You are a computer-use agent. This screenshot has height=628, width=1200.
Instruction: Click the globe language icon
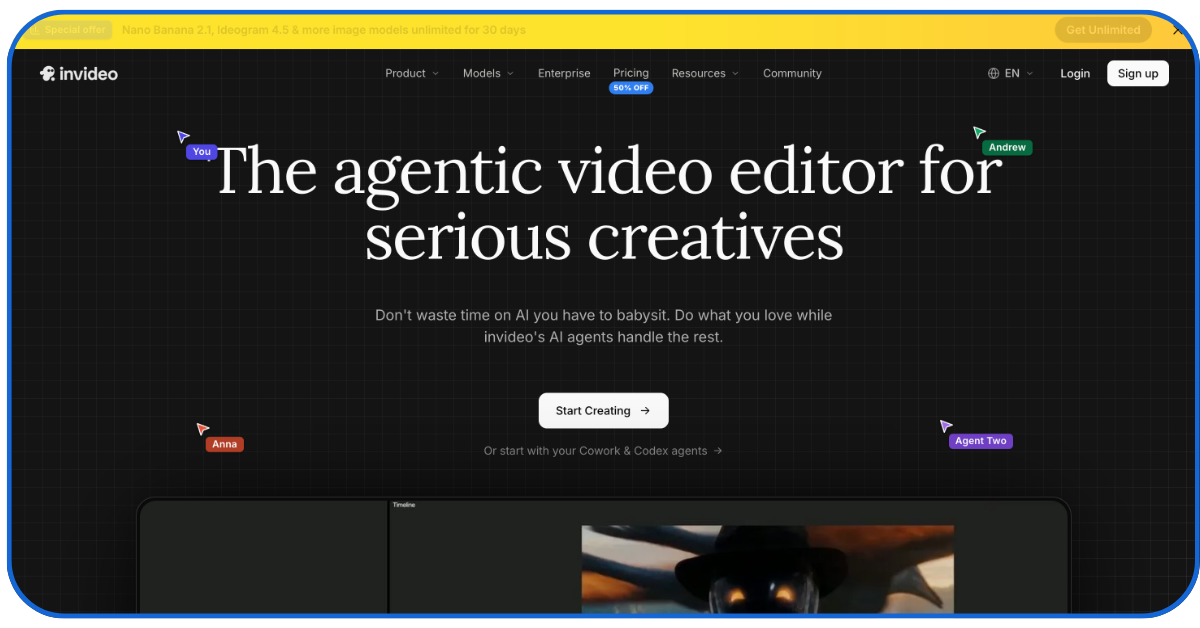tap(993, 73)
